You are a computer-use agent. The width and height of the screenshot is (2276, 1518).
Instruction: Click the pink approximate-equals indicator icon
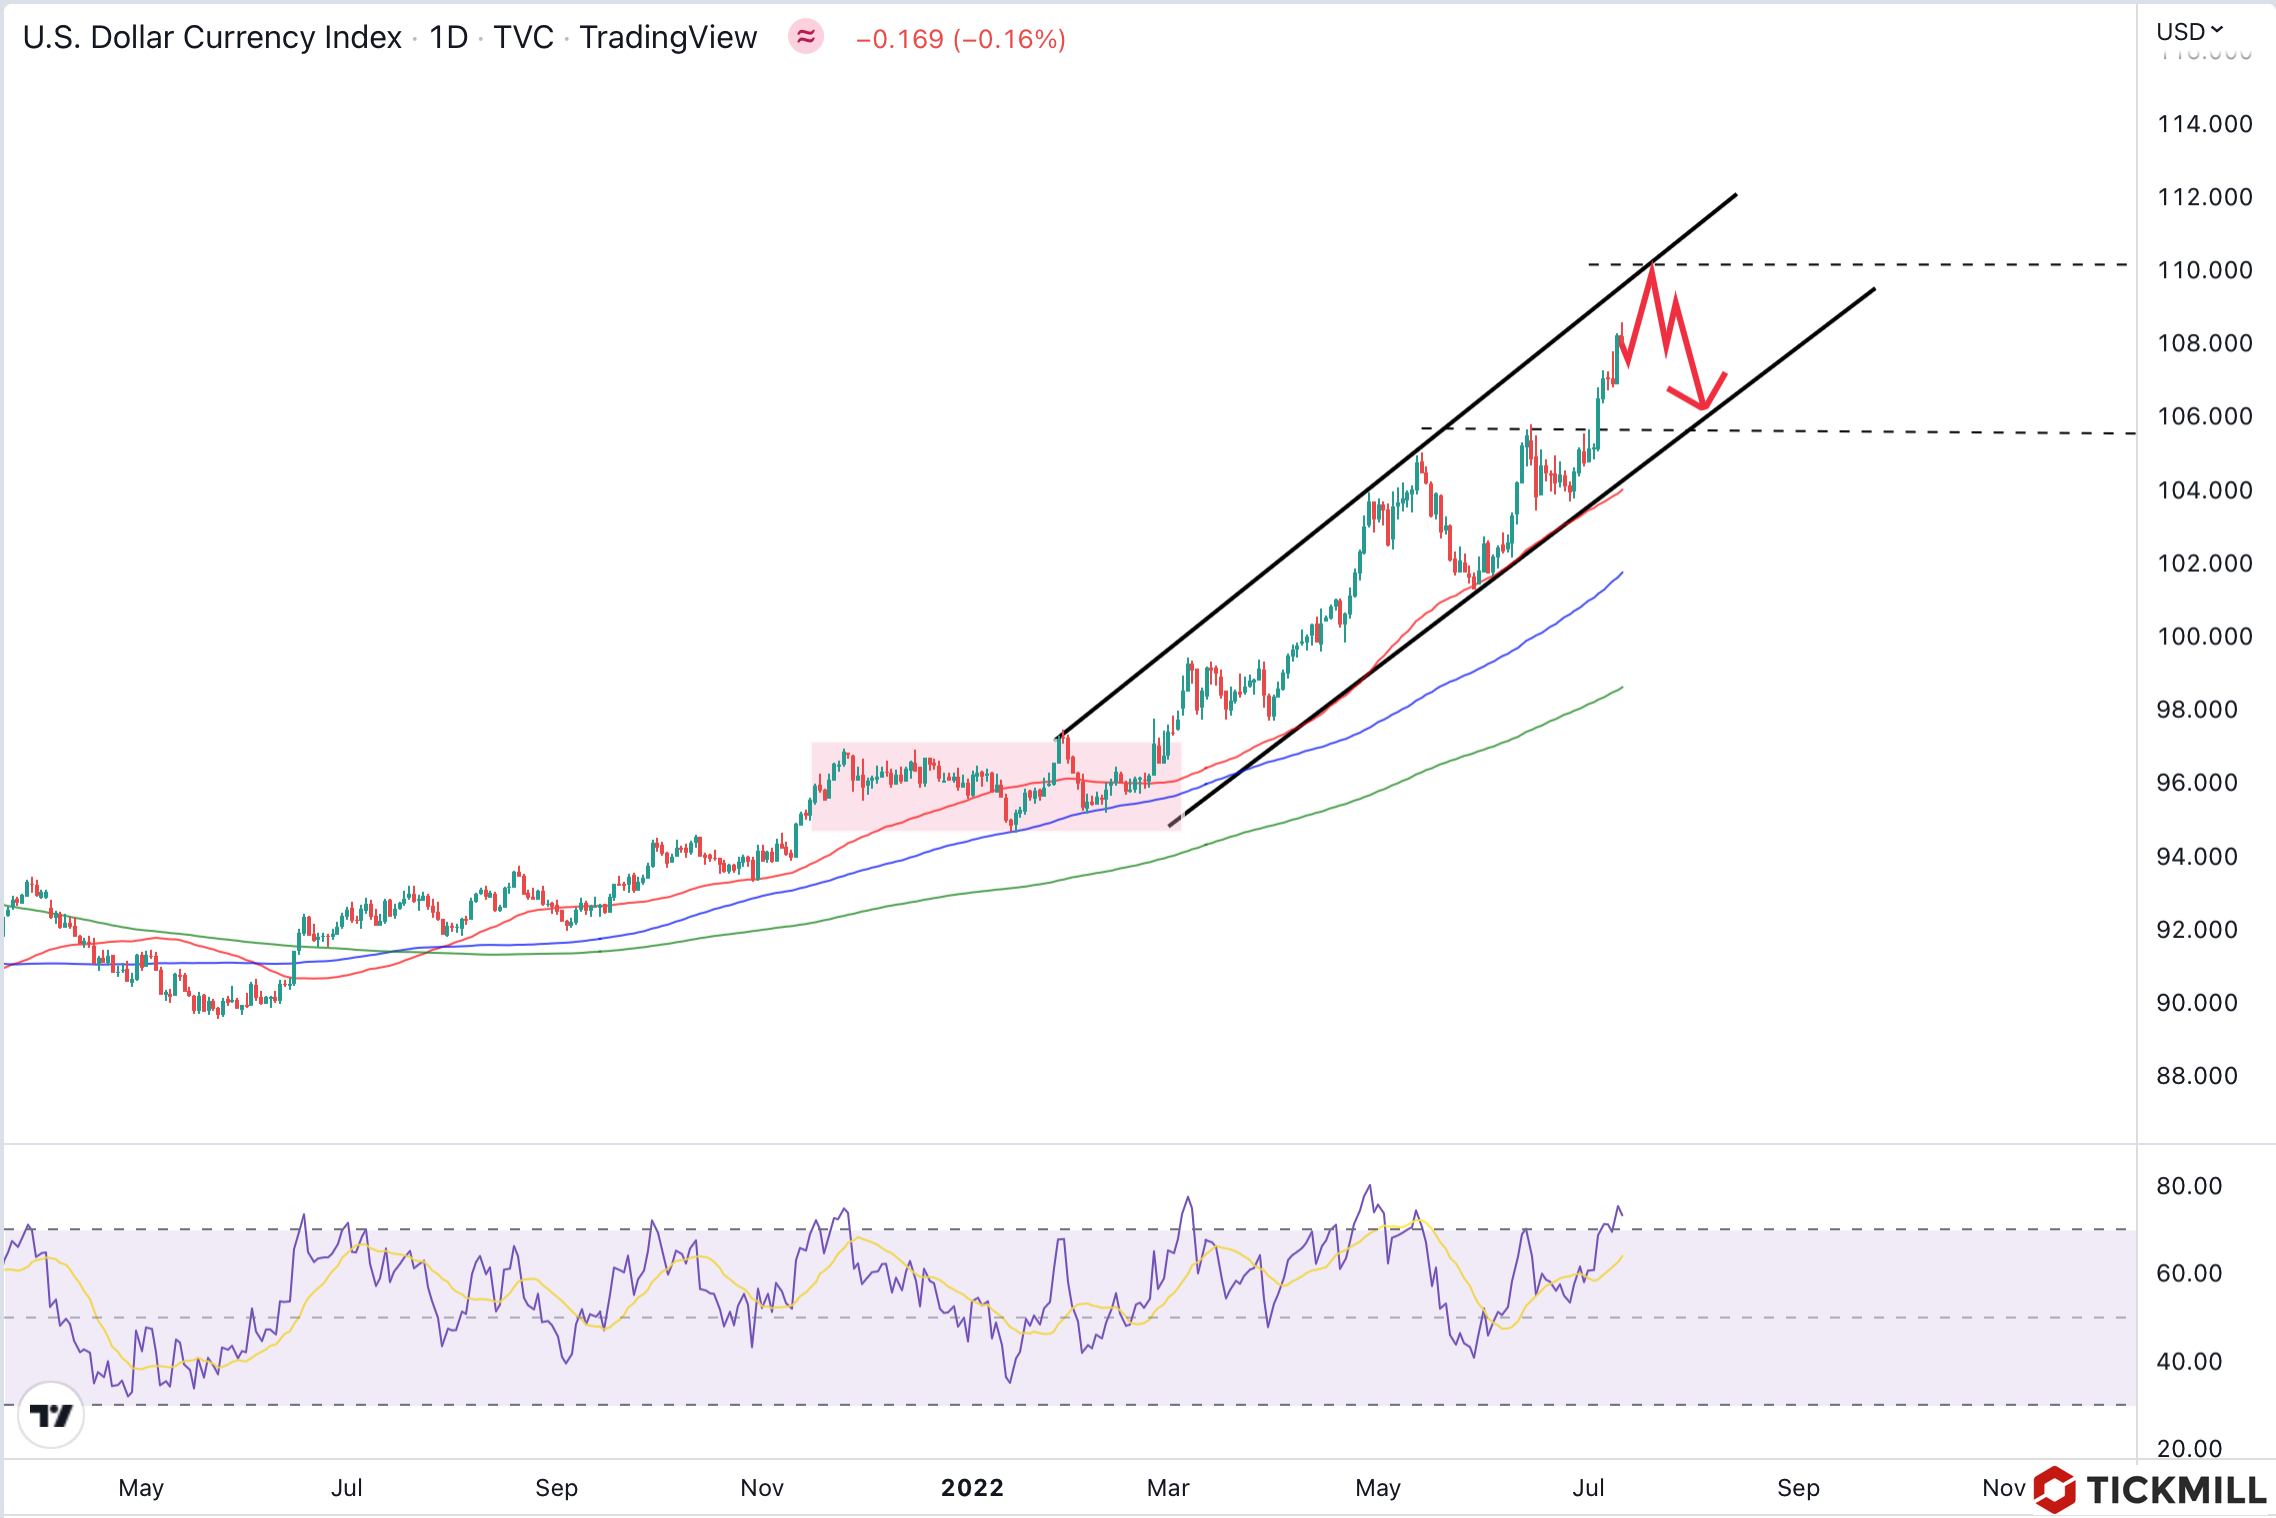(x=805, y=38)
